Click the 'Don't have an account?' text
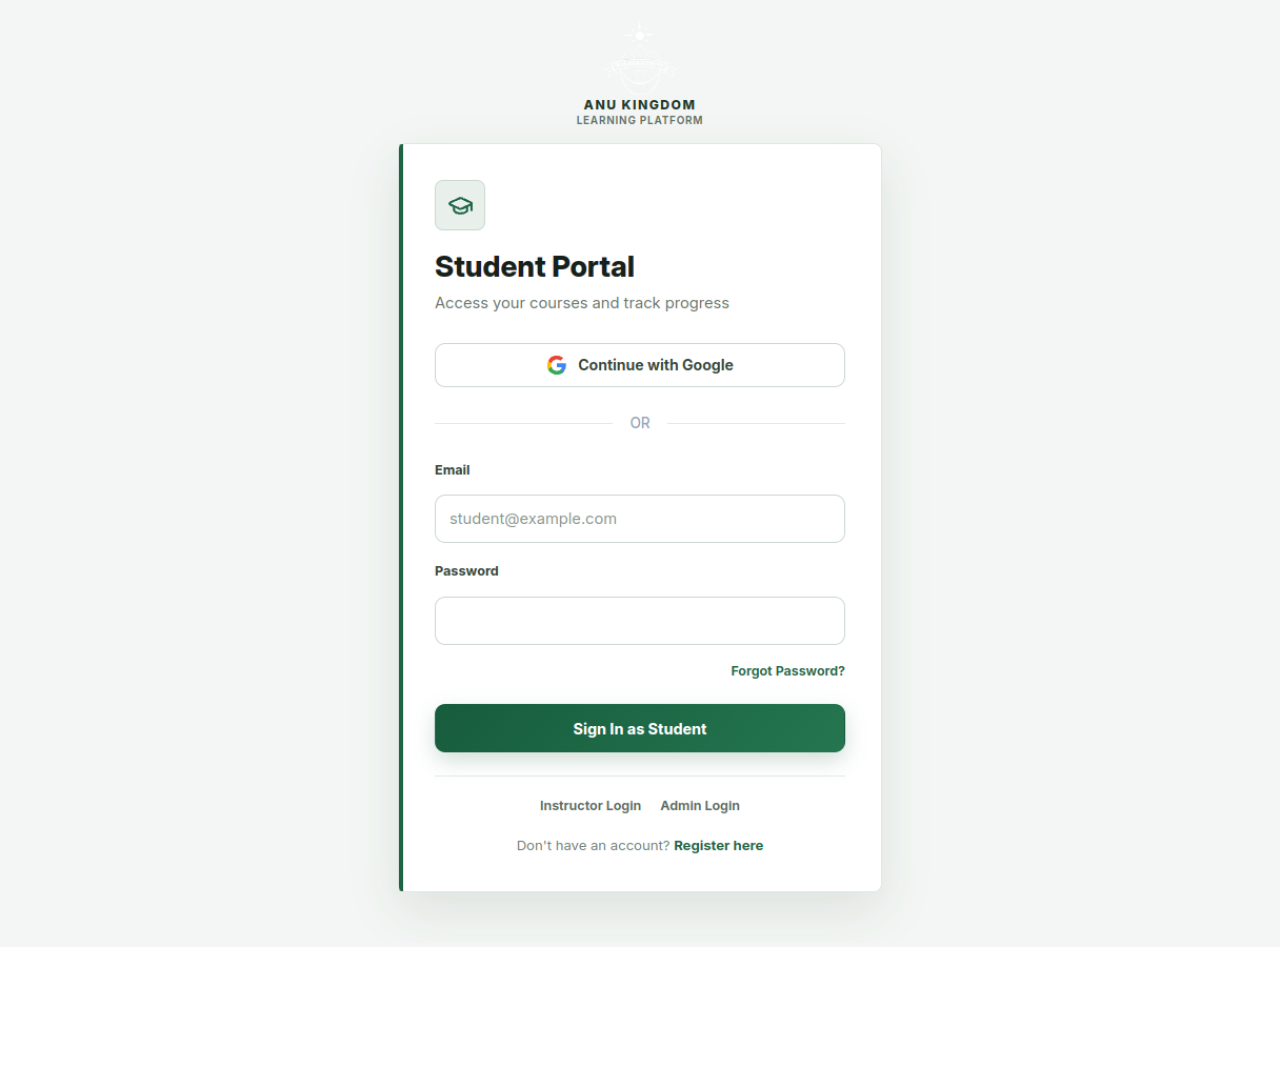This screenshot has height=1066, width=1280. (593, 846)
